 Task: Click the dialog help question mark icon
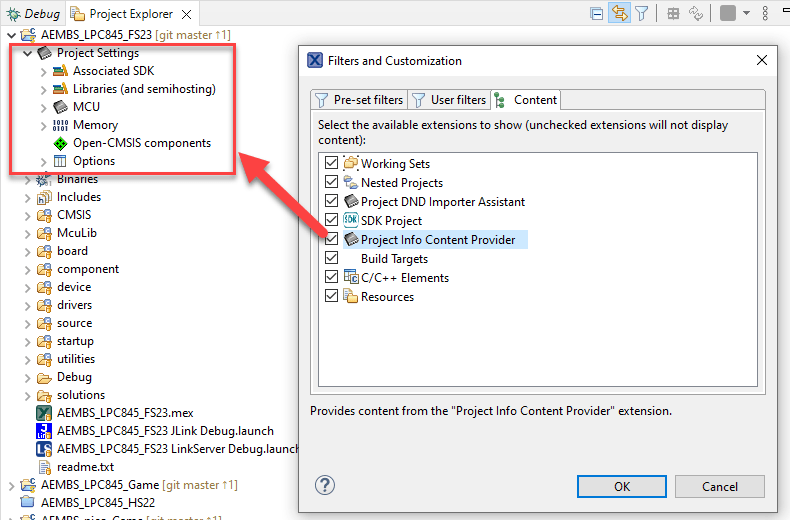(x=325, y=485)
